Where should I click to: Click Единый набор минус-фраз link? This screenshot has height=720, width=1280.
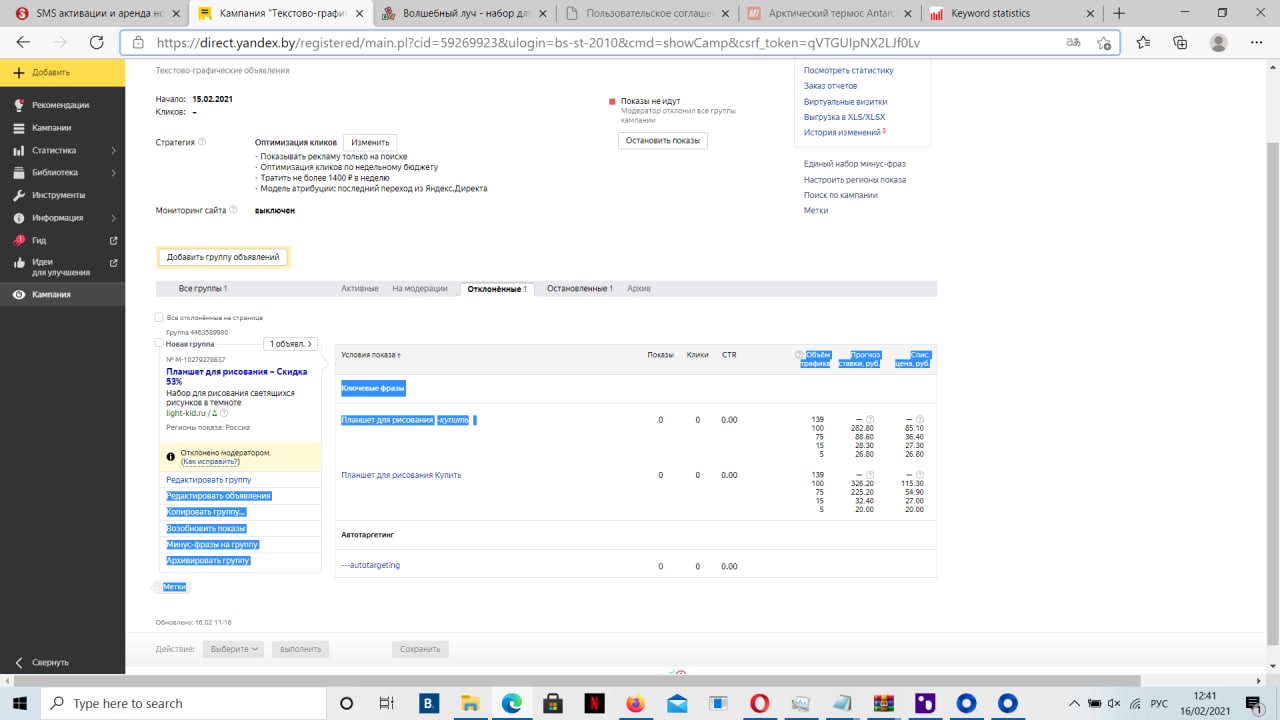click(x=855, y=163)
